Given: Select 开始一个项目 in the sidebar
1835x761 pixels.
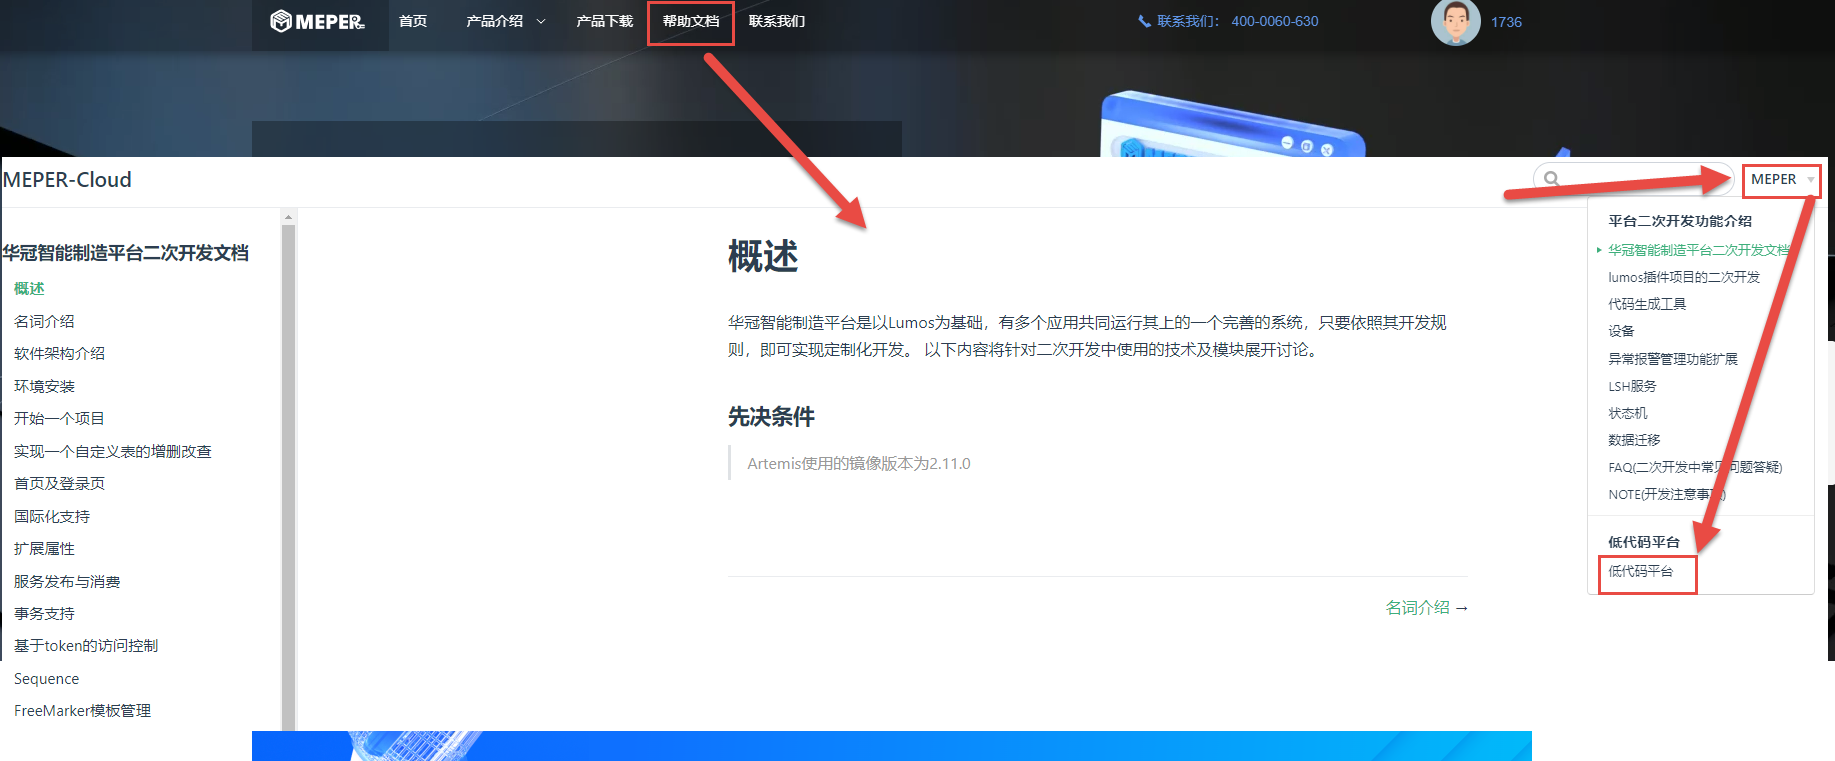Looking at the screenshot, I should pyautogui.click(x=59, y=418).
